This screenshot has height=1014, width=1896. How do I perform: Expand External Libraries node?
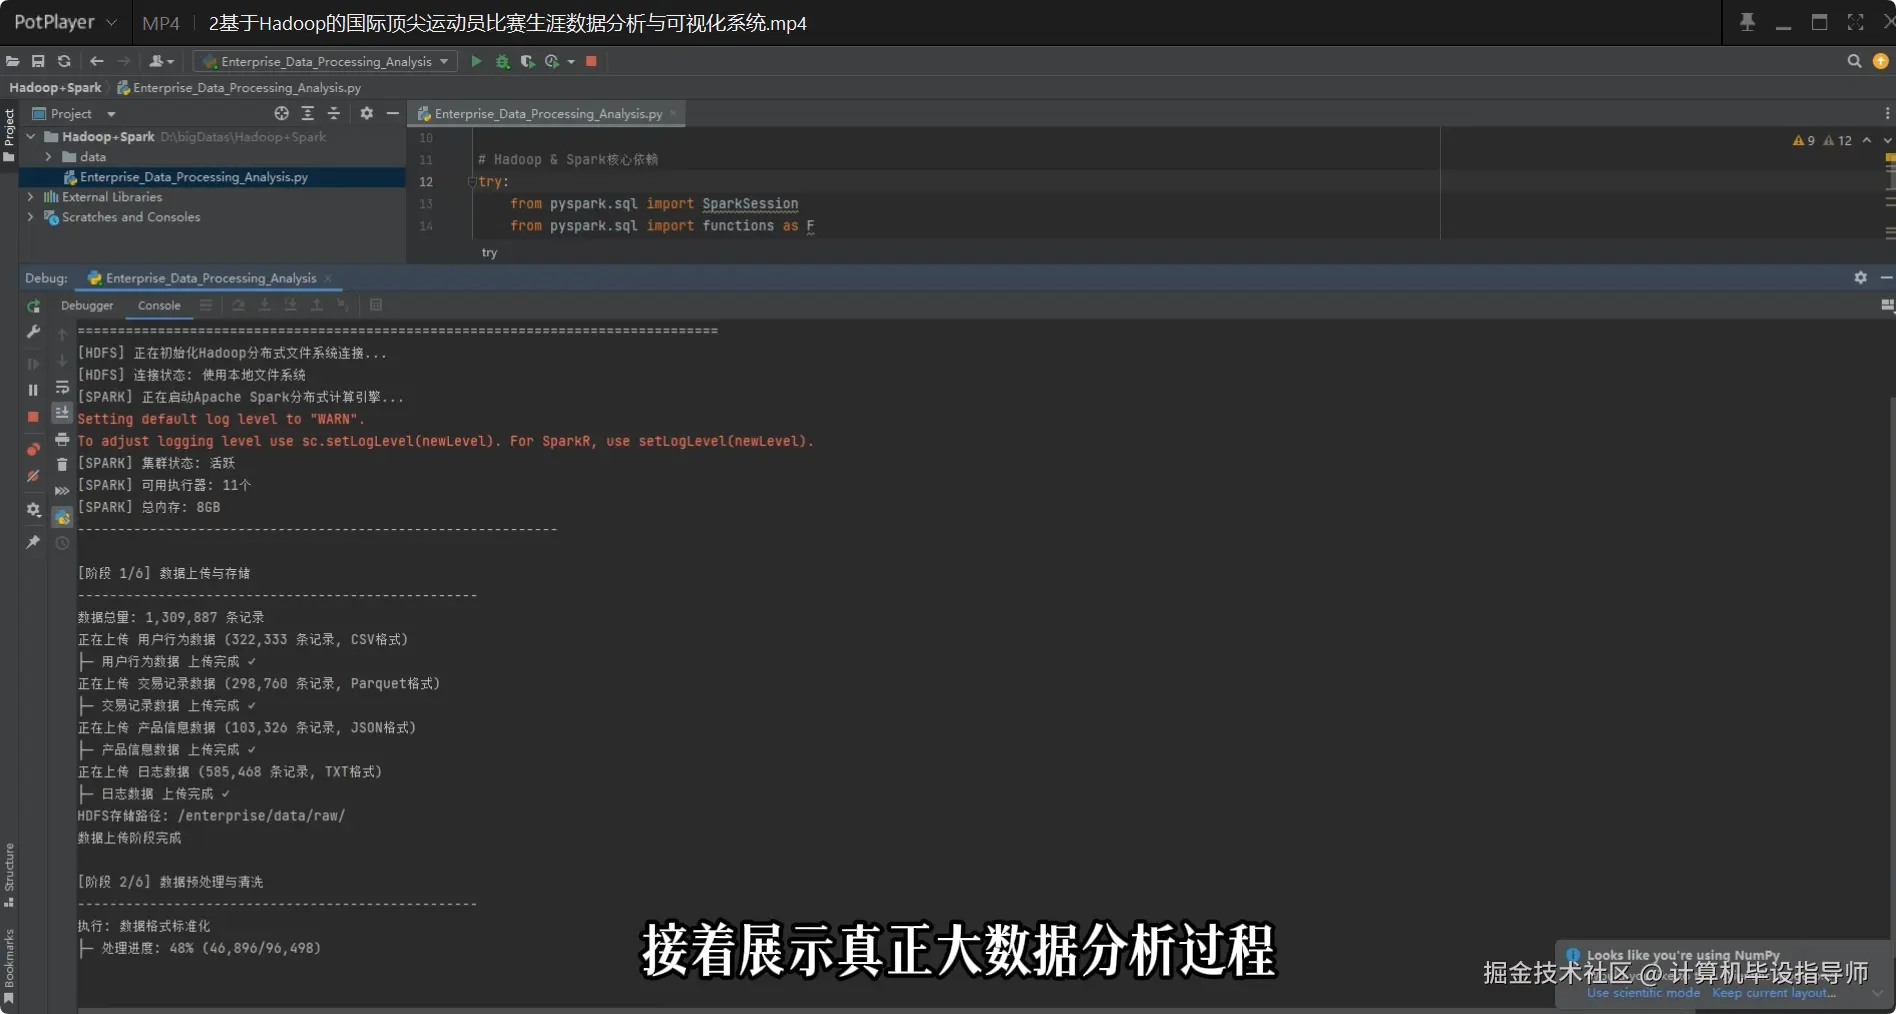coord(31,197)
